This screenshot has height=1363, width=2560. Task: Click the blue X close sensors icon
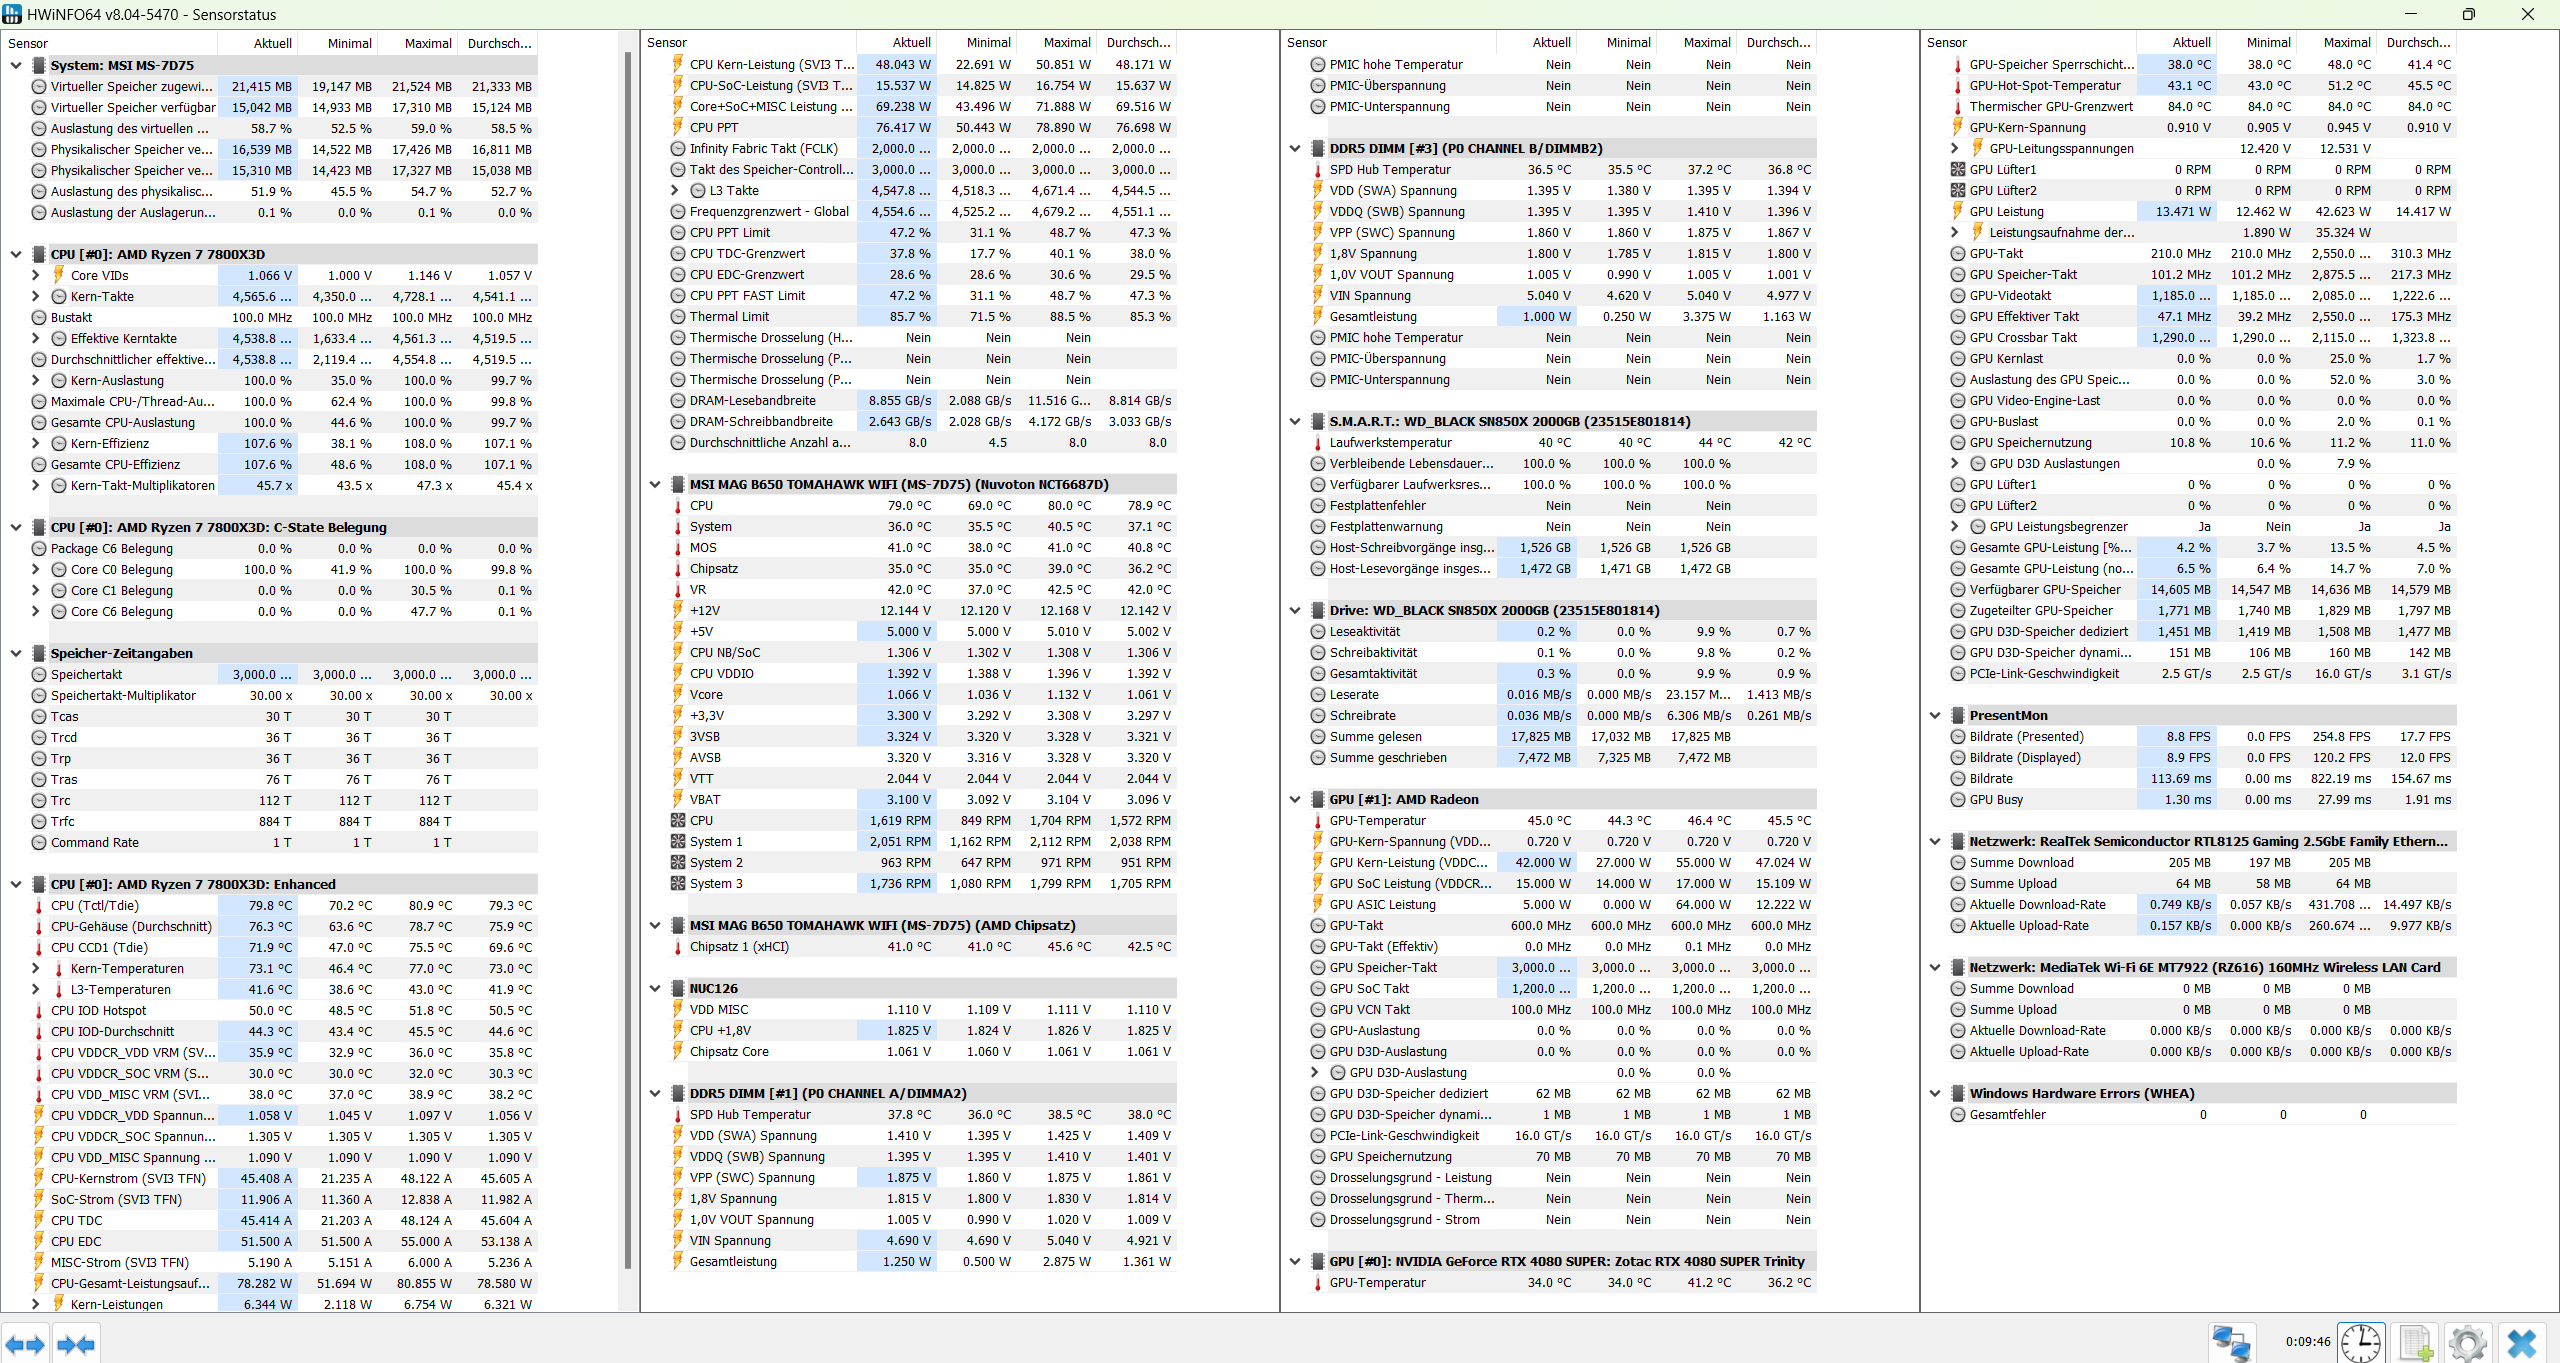click(2522, 1342)
